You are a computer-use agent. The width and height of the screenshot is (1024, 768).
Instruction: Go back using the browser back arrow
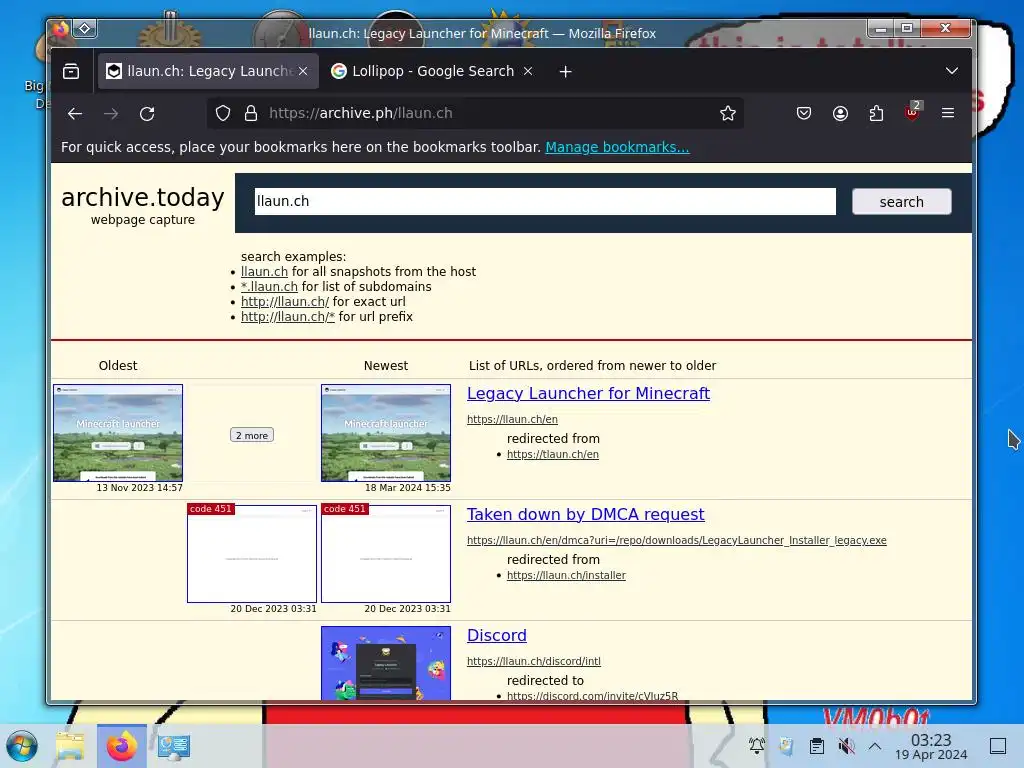[74, 114]
